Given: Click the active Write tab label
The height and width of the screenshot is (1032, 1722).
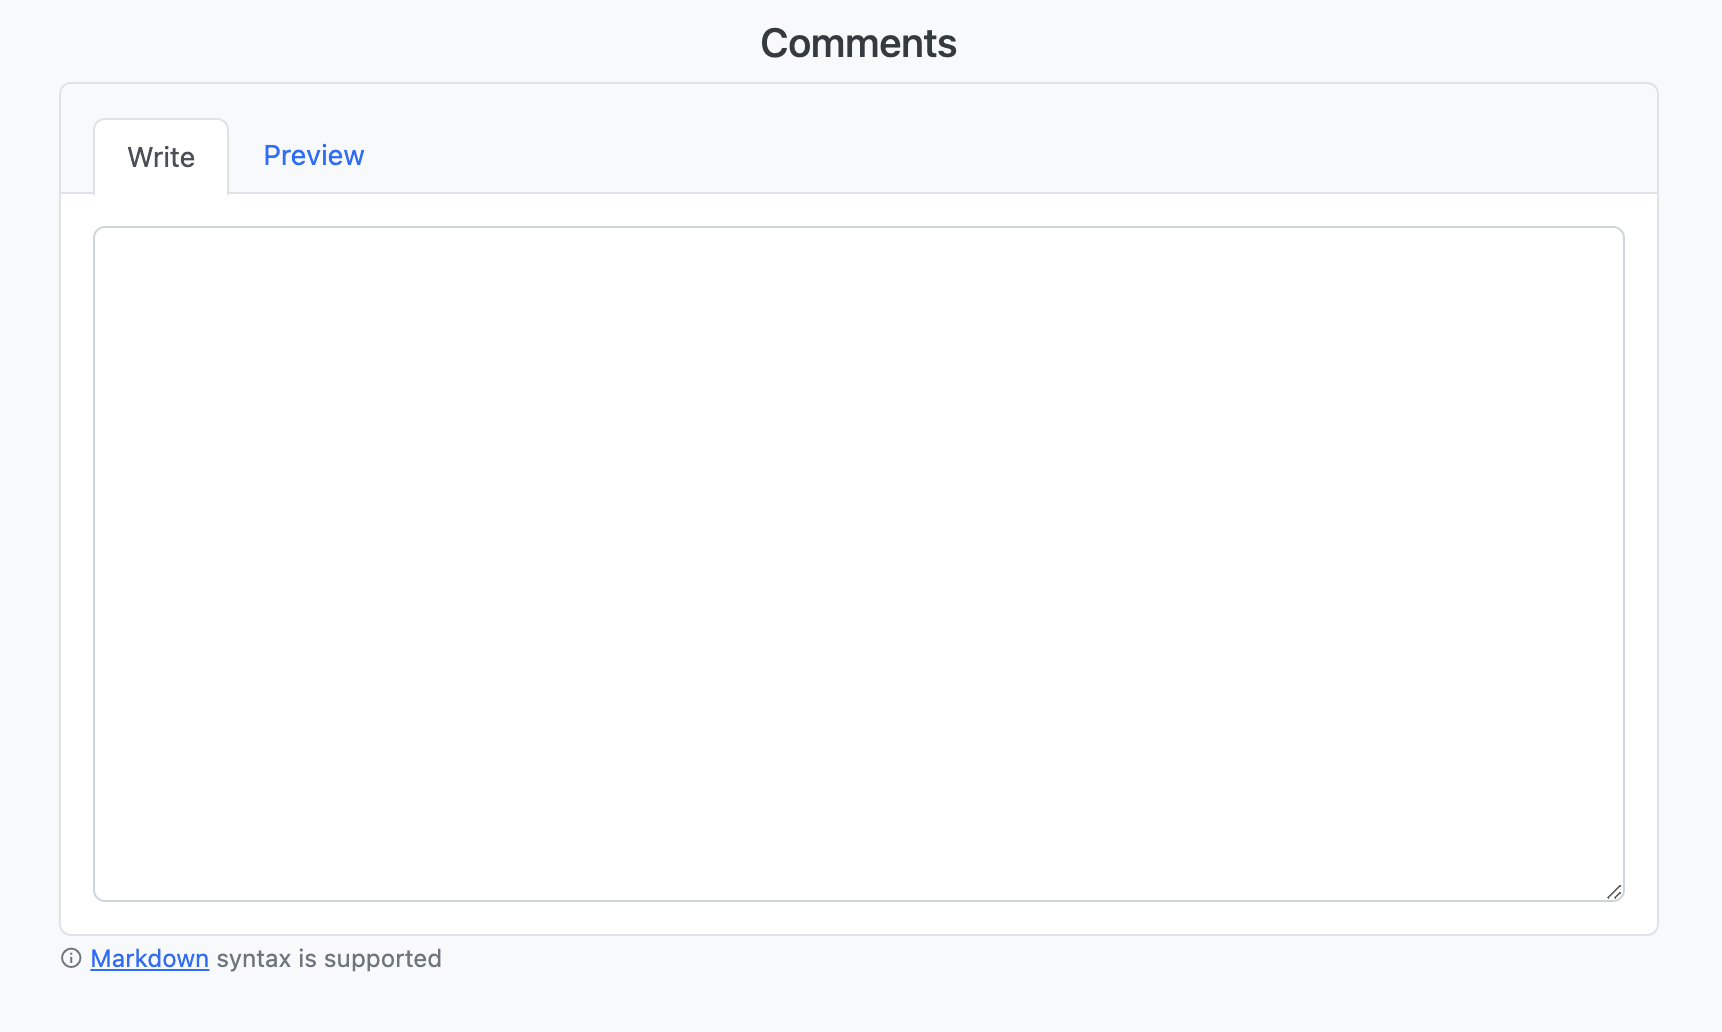Looking at the screenshot, I should 160,156.
